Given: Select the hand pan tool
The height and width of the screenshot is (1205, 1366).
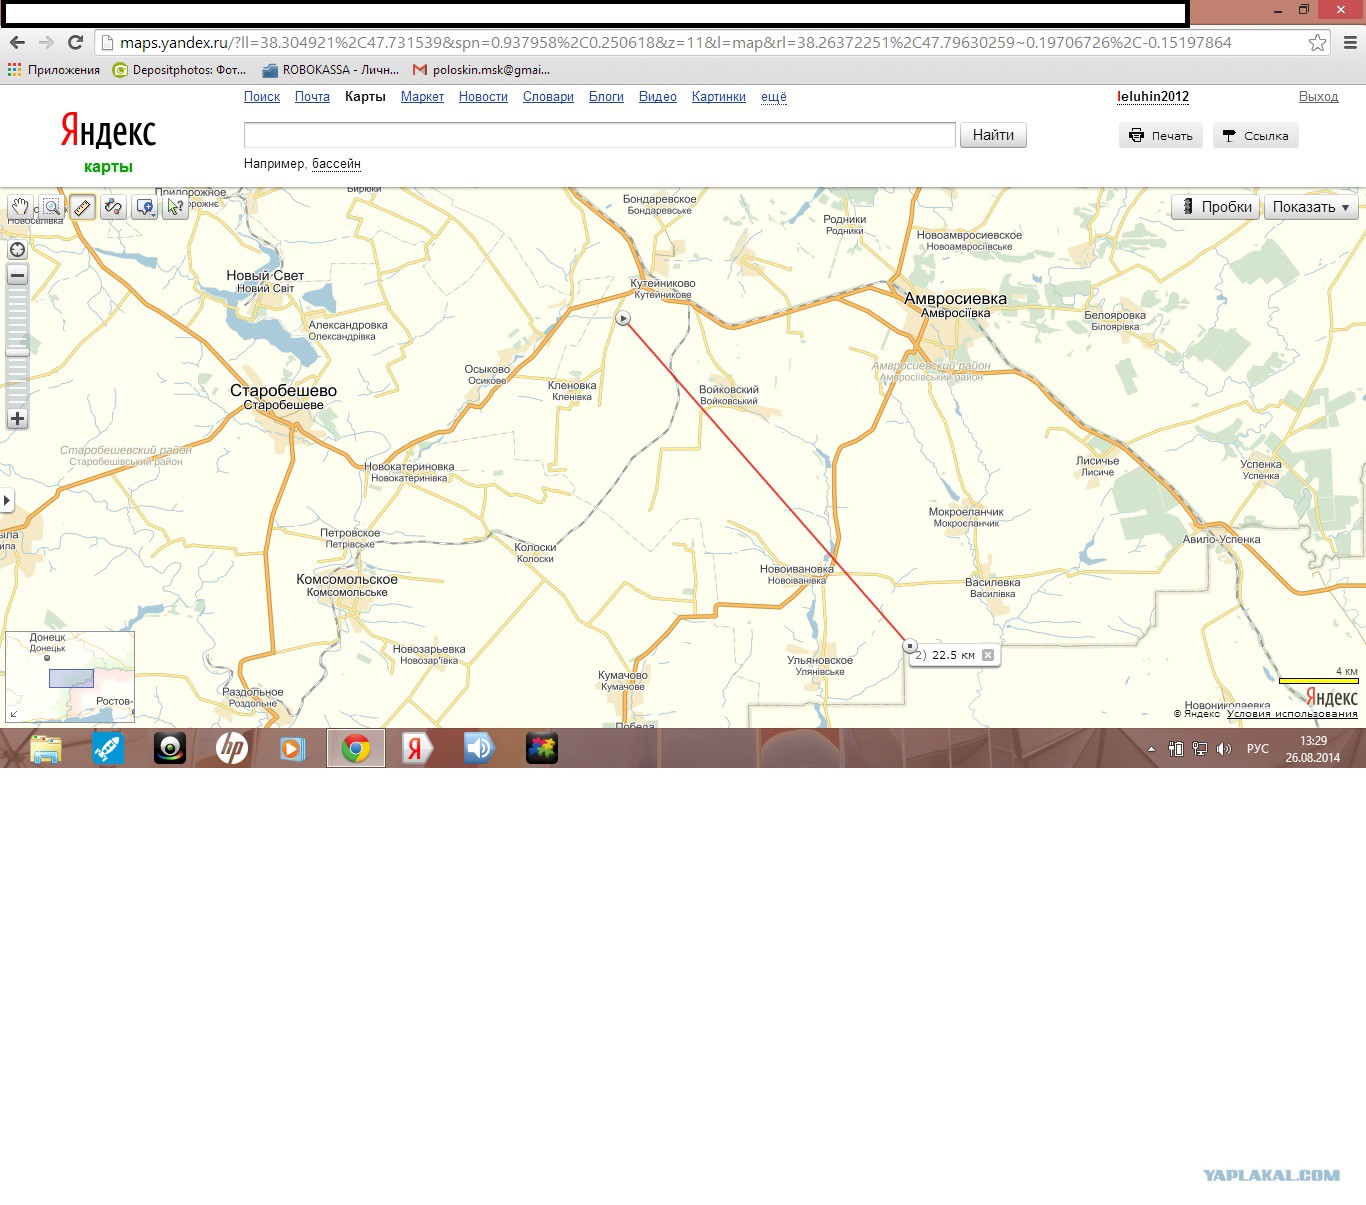Looking at the screenshot, I should [x=20, y=207].
